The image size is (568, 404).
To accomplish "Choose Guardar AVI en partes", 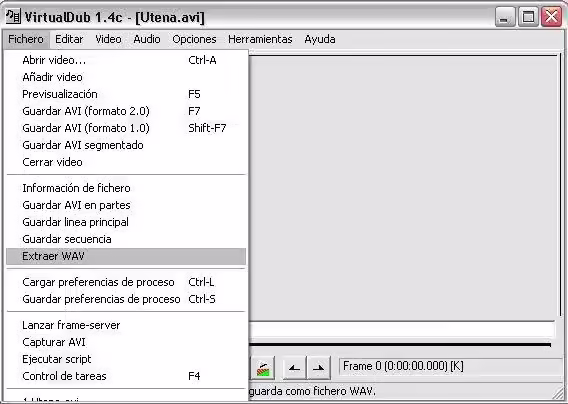I will point(126,205).
